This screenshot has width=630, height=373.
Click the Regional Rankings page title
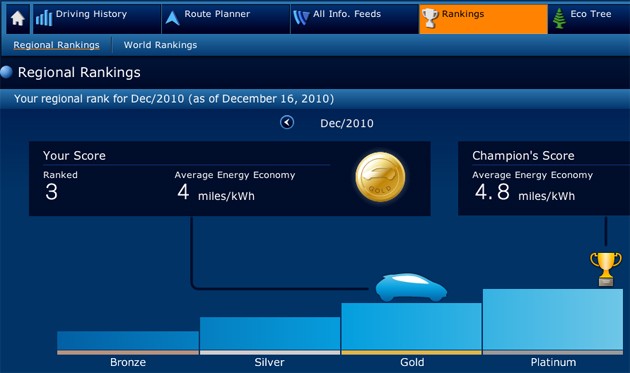[x=79, y=72]
